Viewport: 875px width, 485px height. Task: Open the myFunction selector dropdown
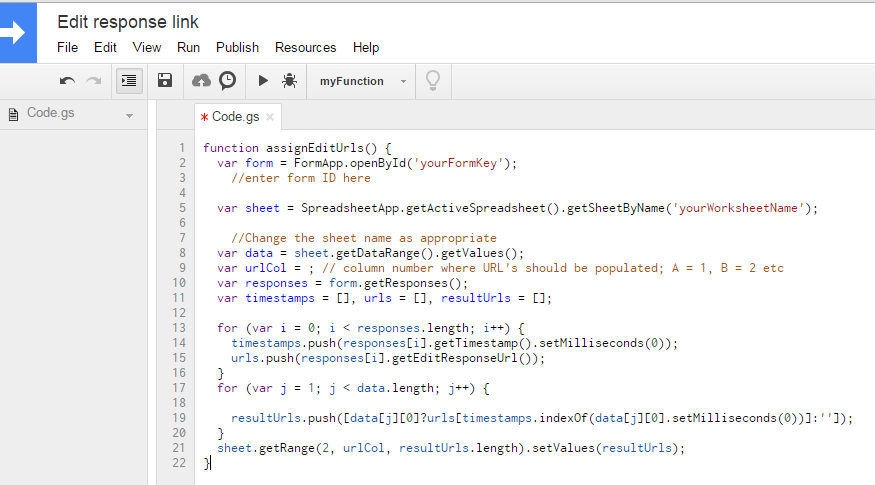(362, 81)
